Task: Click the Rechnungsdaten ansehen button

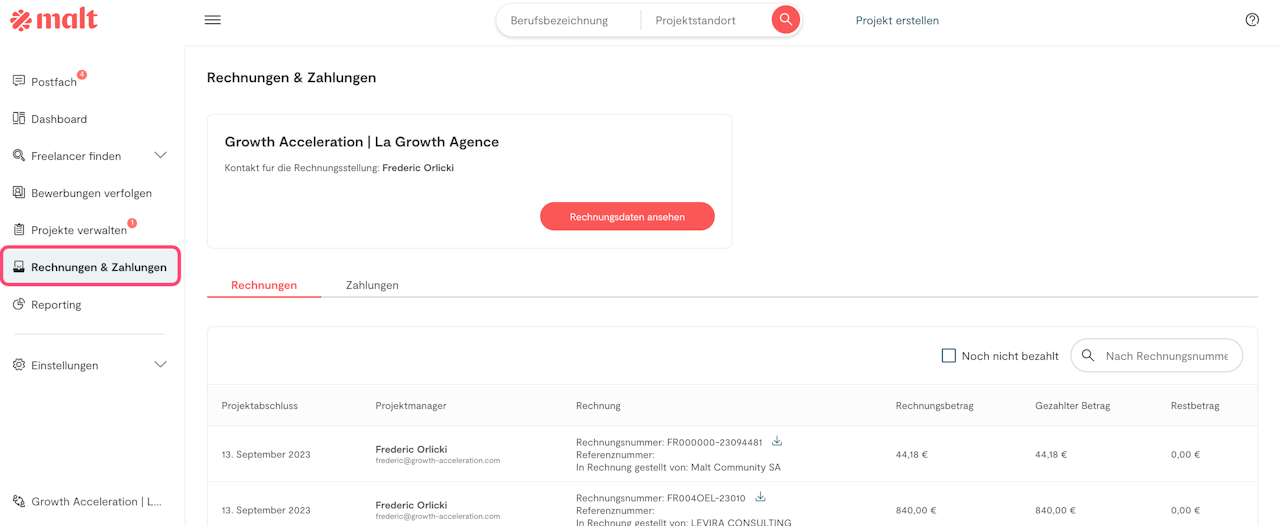Action: click(x=627, y=216)
